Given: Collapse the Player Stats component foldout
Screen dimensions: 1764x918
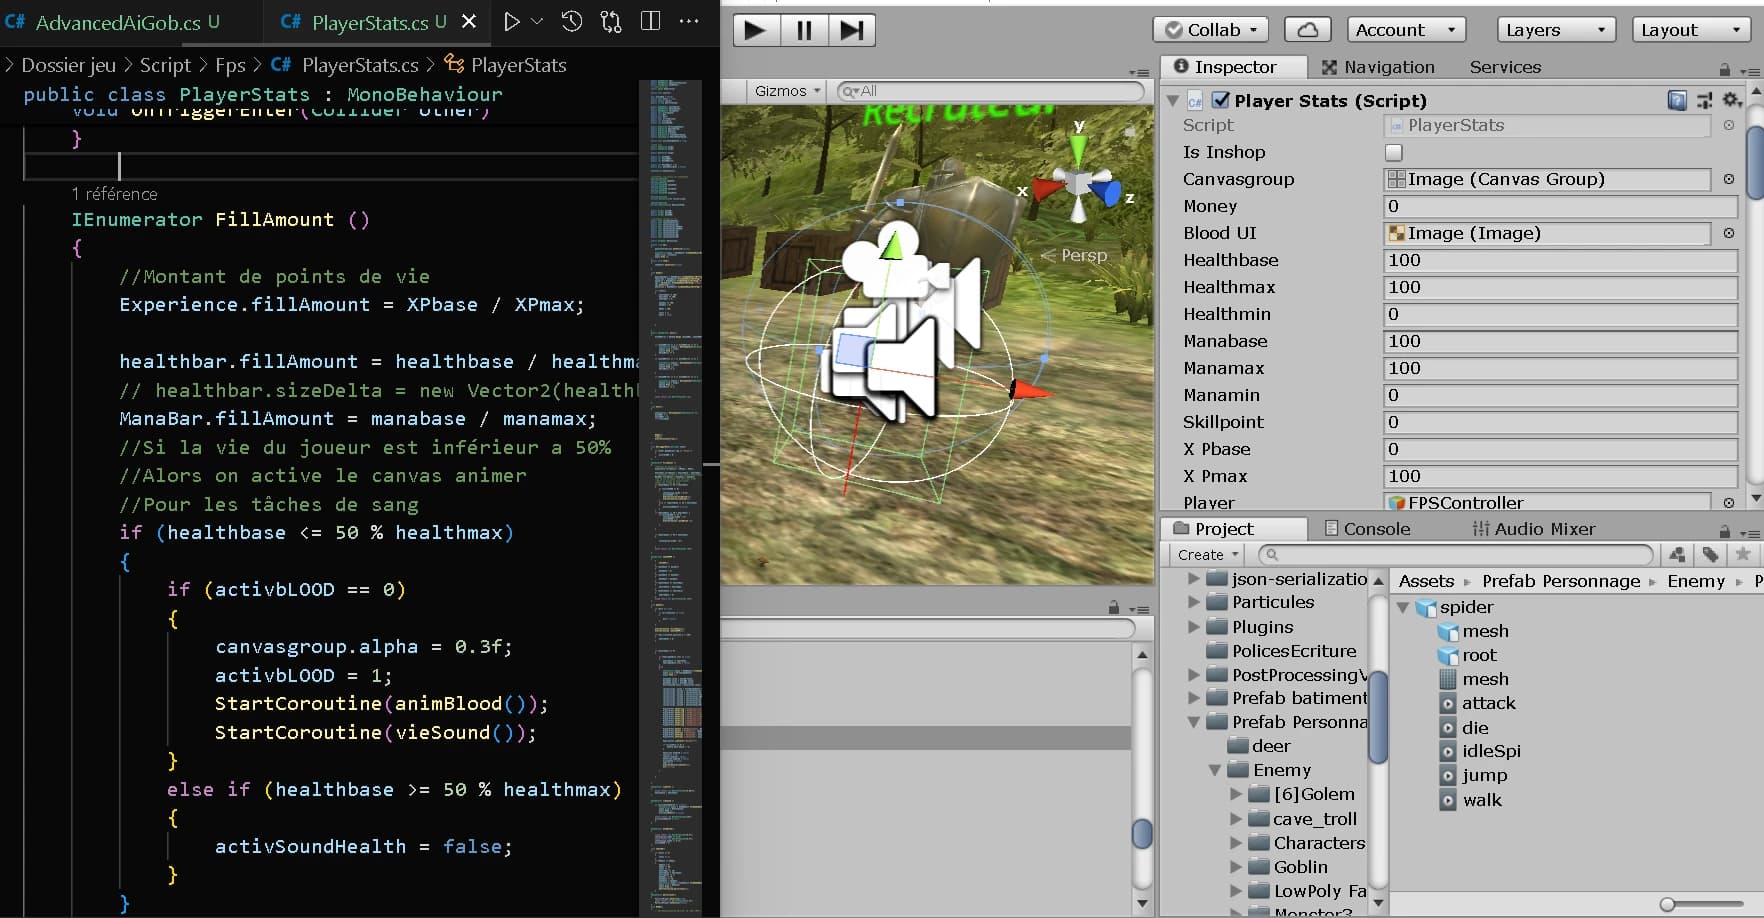Looking at the screenshot, I should click(1173, 100).
